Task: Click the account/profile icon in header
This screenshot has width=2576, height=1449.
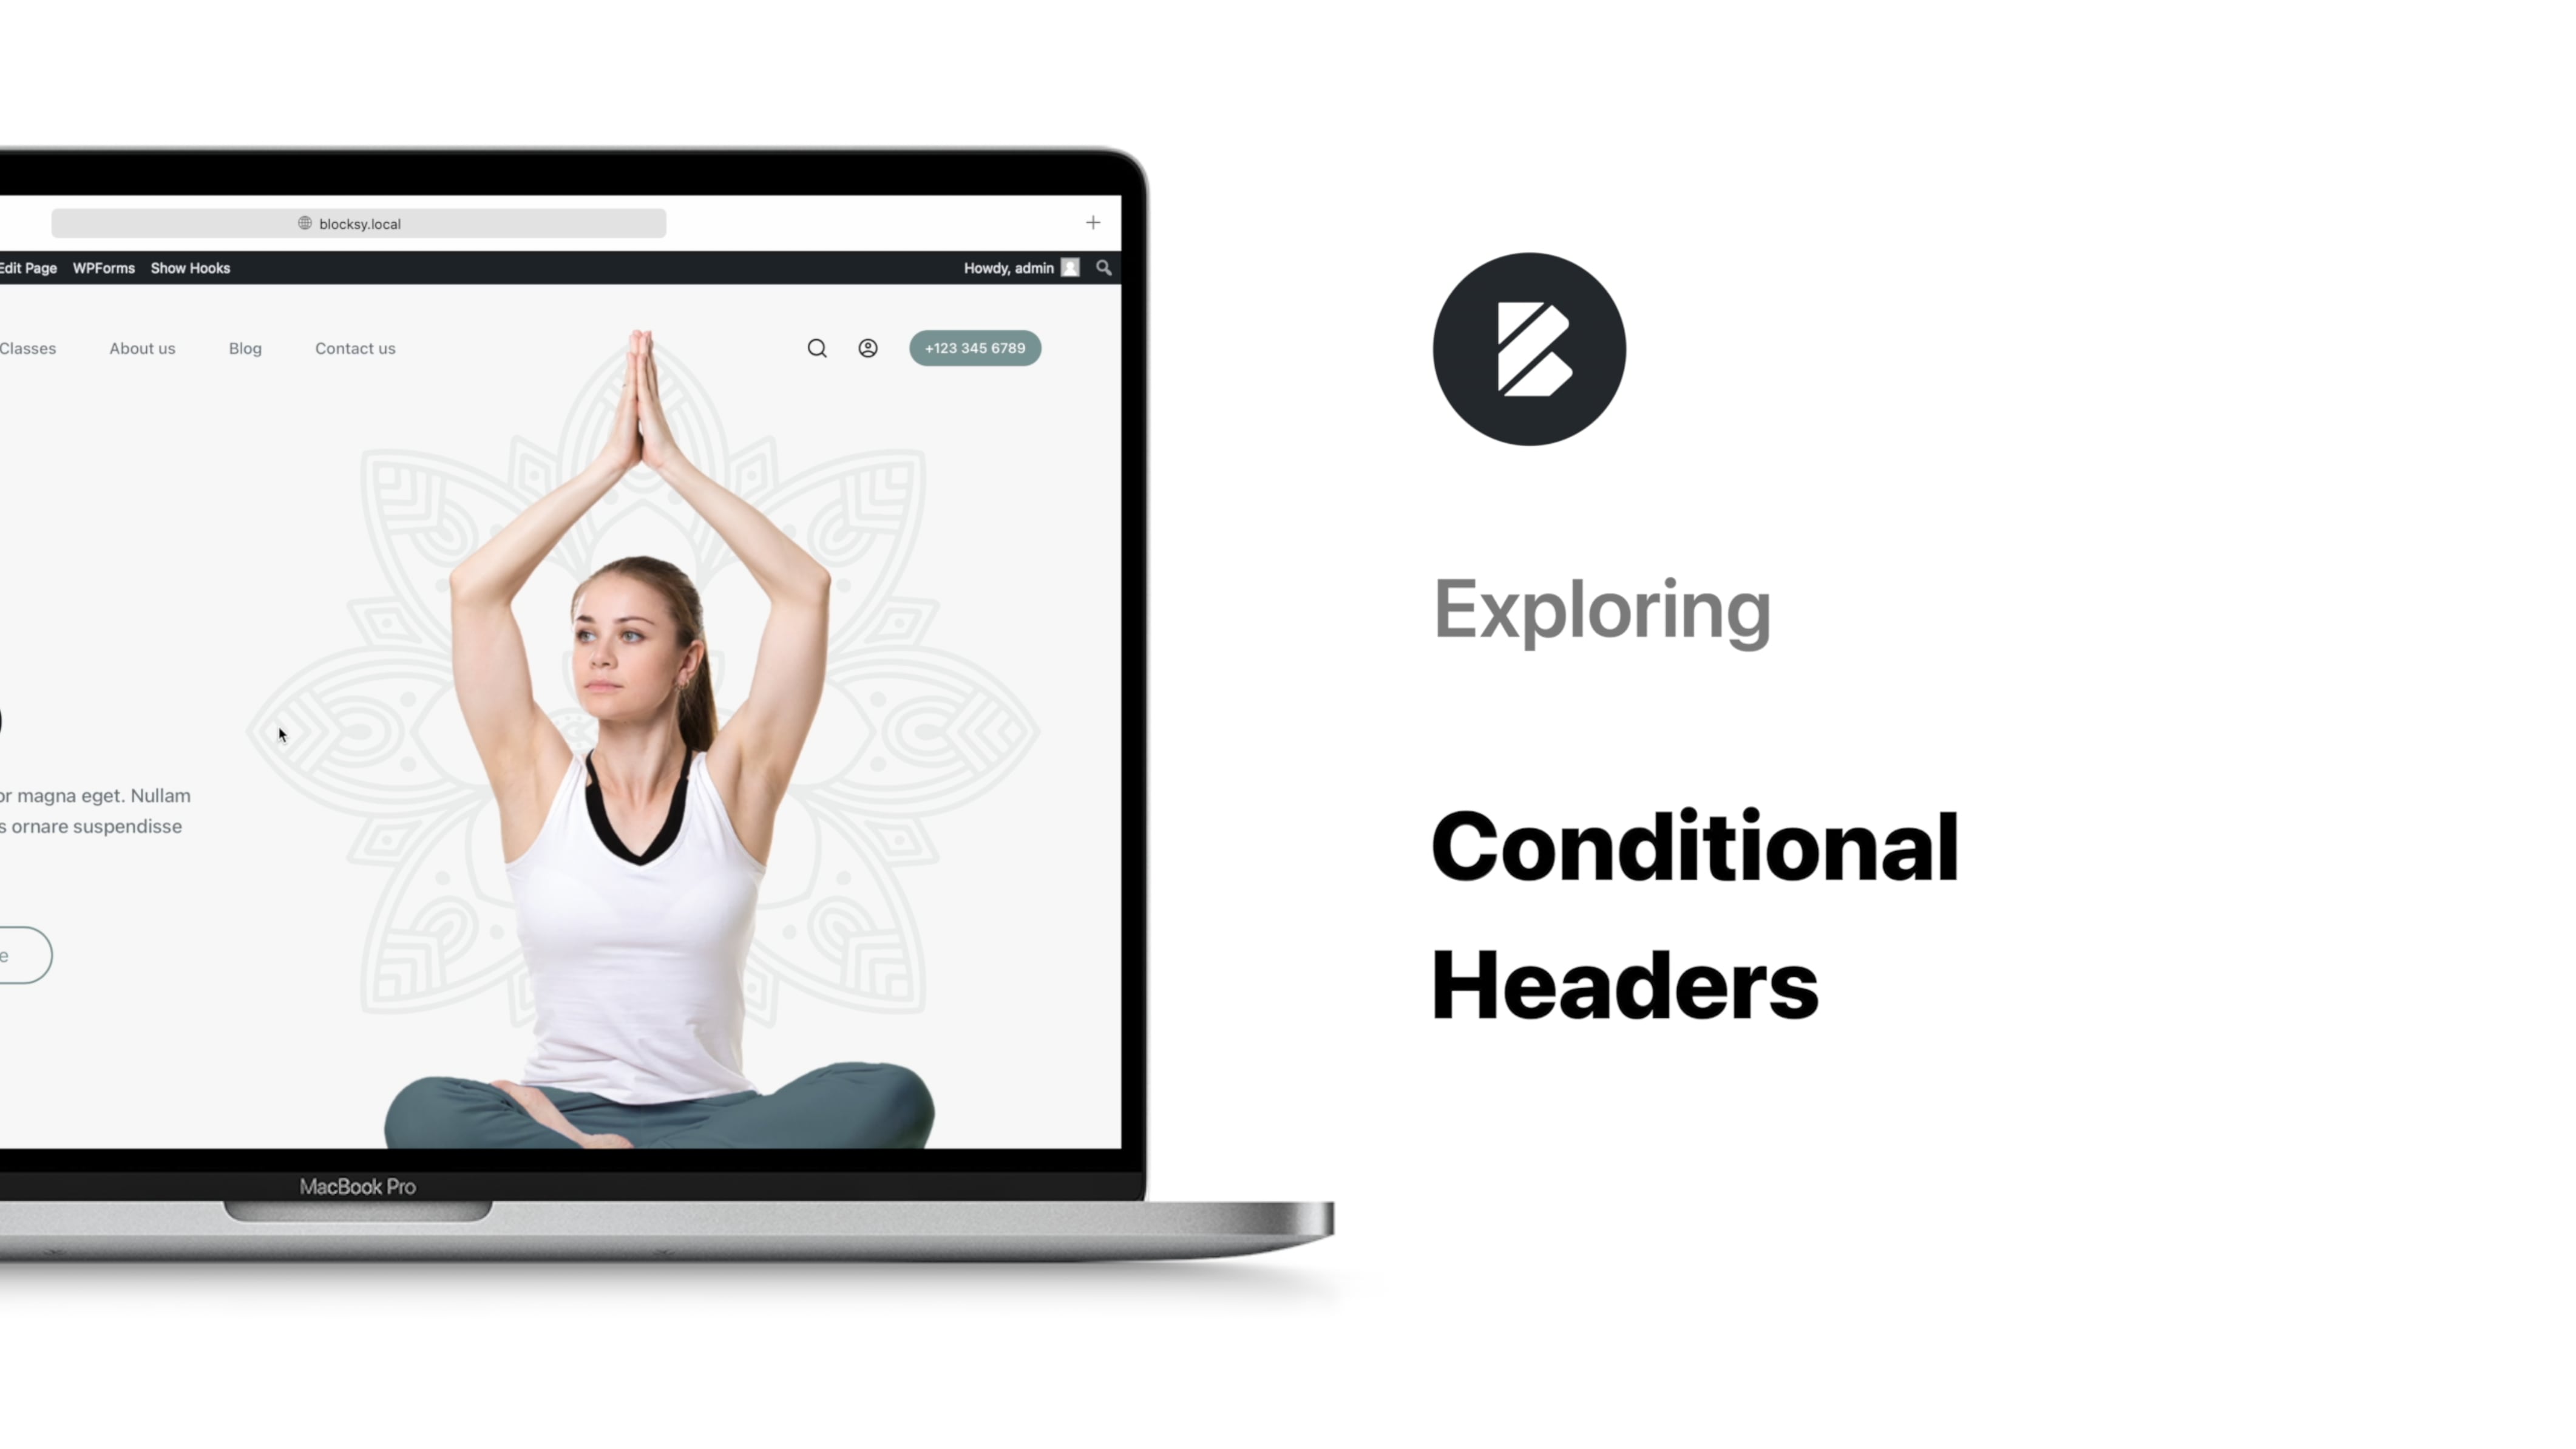Action: tap(867, 347)
